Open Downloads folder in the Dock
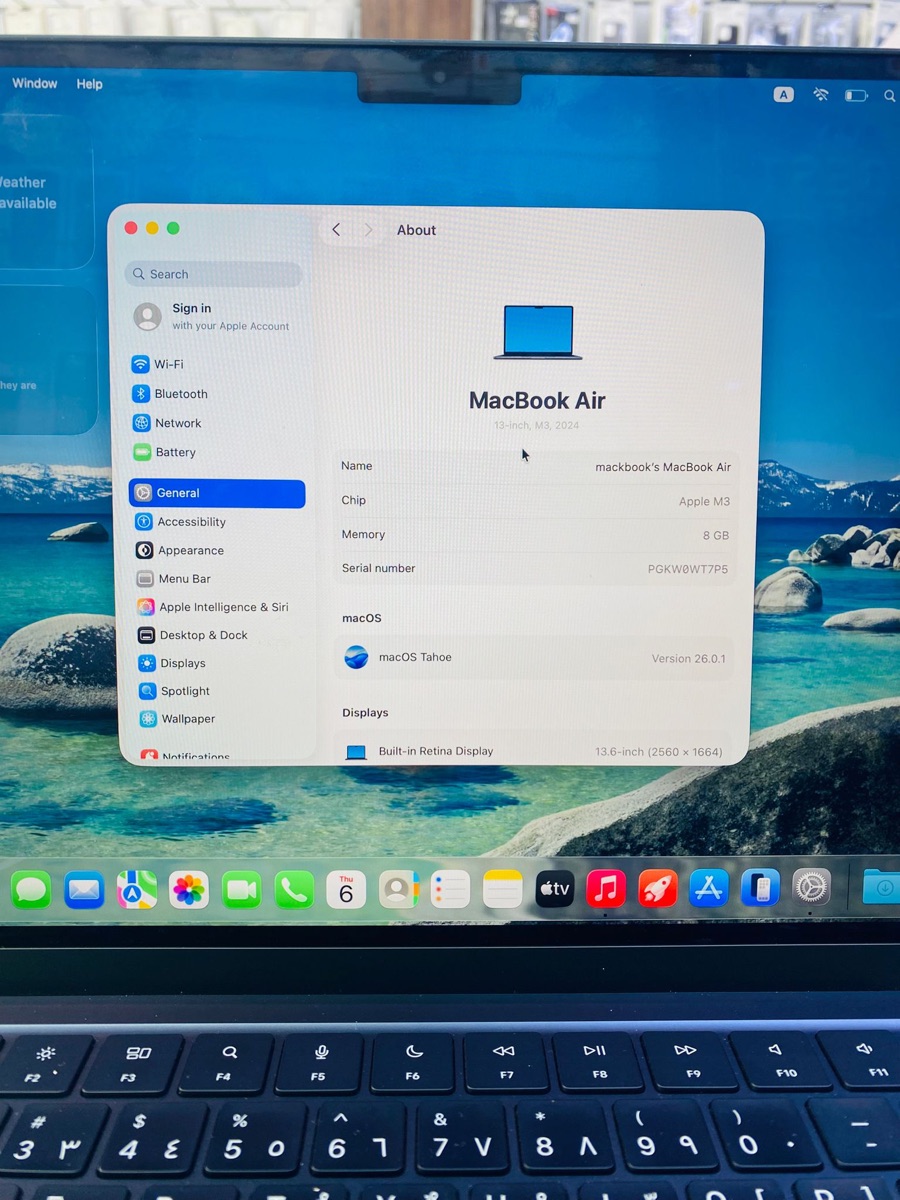 [x=881, y=886]
